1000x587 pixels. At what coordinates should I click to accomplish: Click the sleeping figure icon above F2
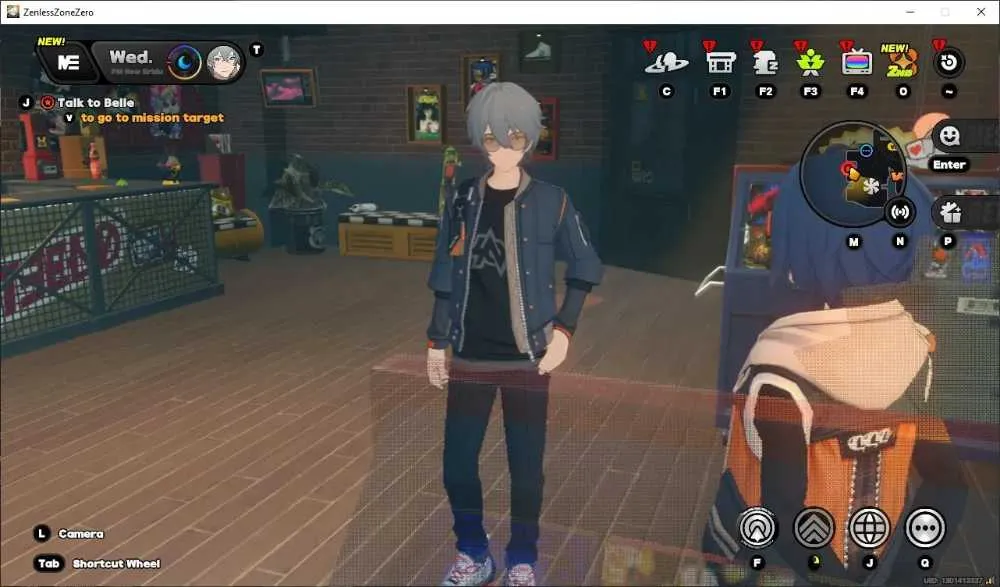(765, 63)
